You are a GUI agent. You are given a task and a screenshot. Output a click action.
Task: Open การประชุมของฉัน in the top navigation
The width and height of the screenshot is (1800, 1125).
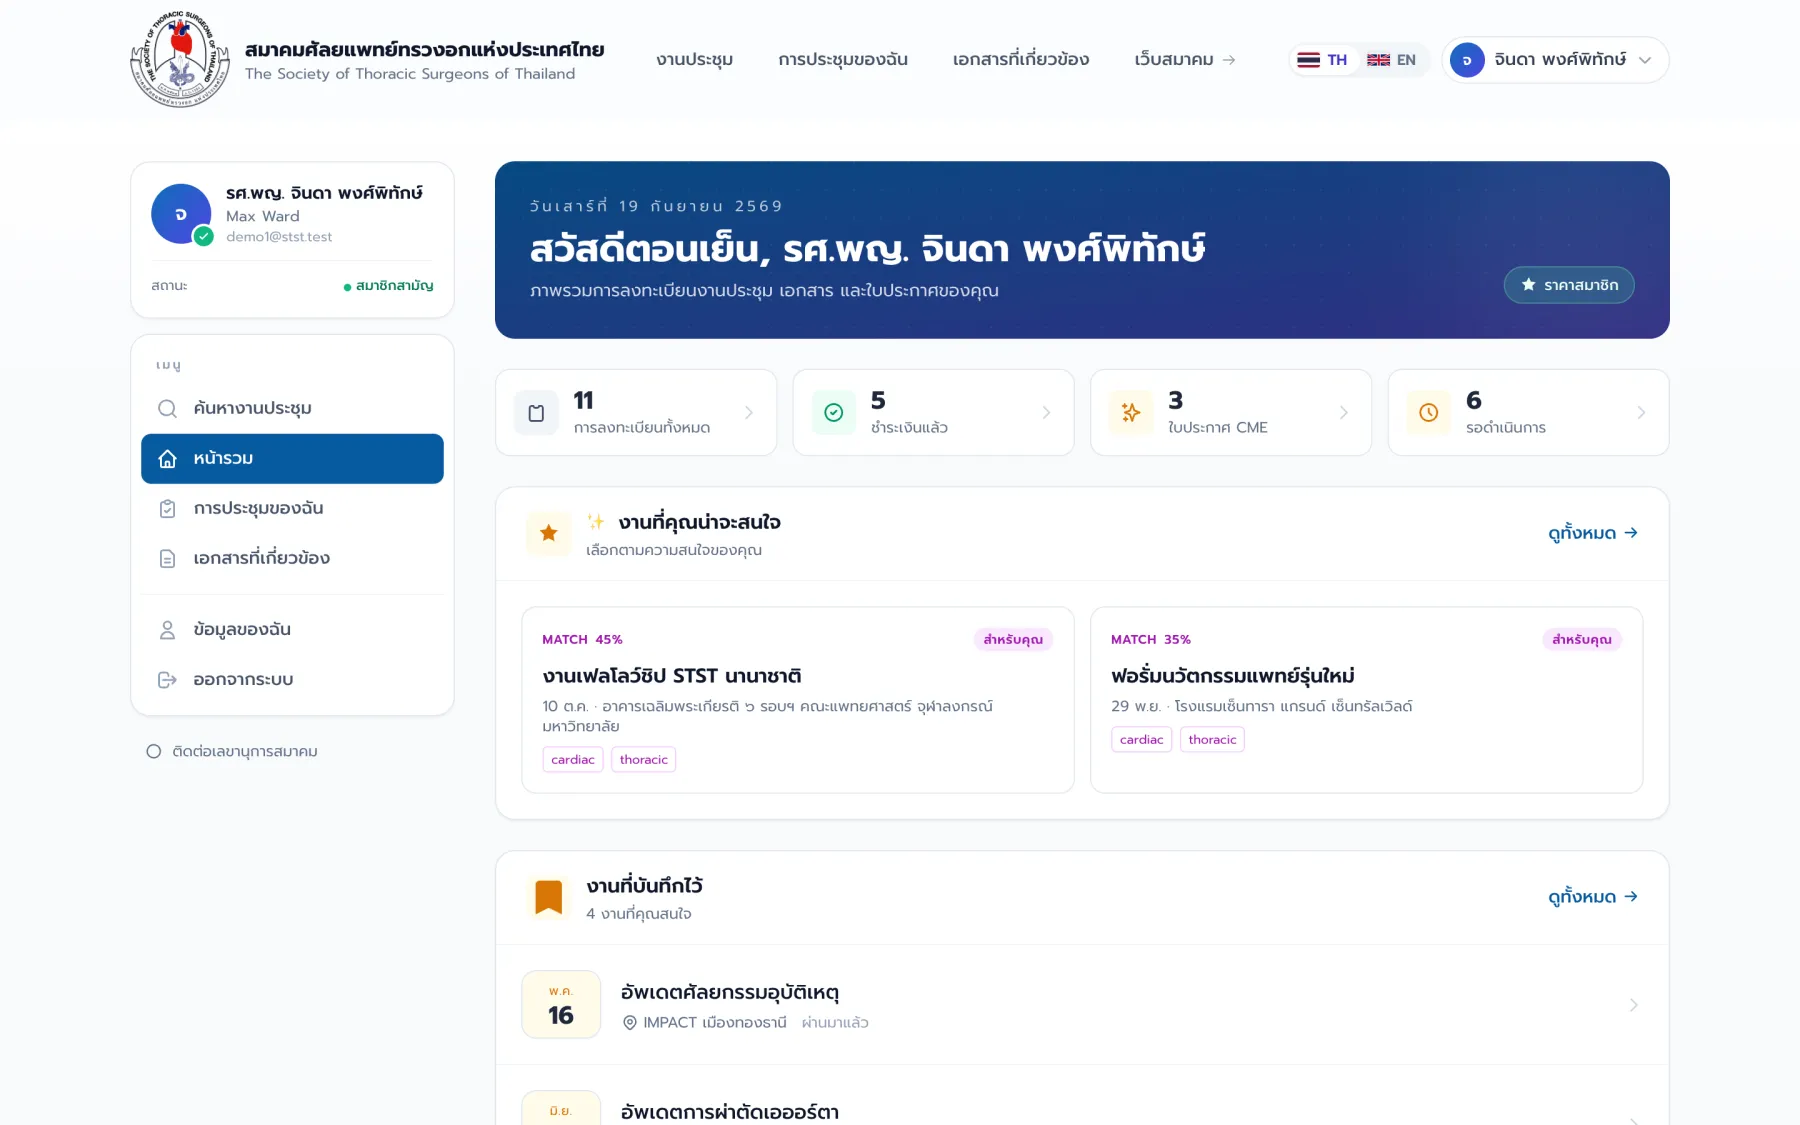(843, 60)
